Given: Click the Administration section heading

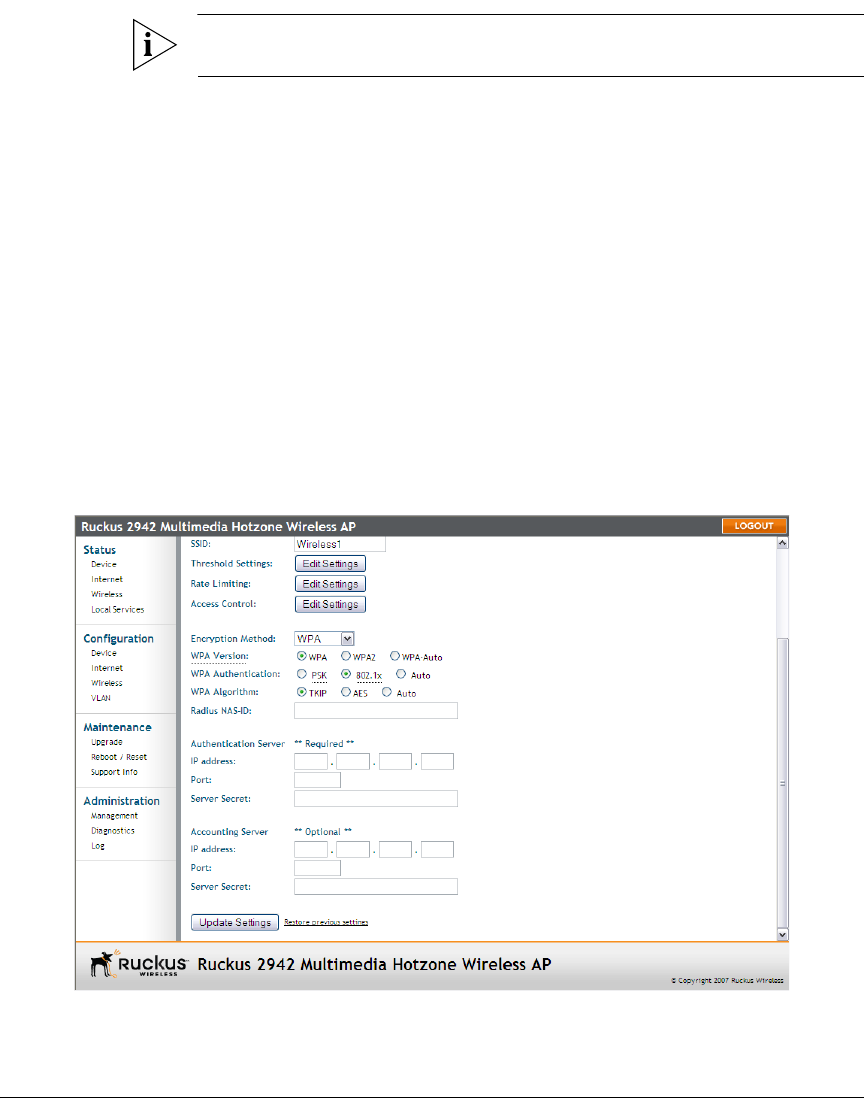Looking at the screenshot, I should point(121,801).
